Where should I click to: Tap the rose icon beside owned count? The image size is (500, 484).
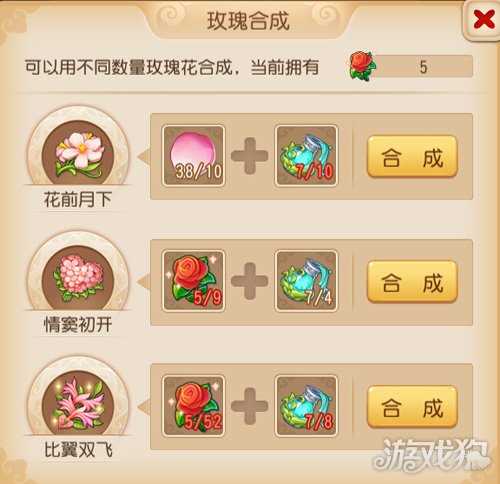pos(362,66)
